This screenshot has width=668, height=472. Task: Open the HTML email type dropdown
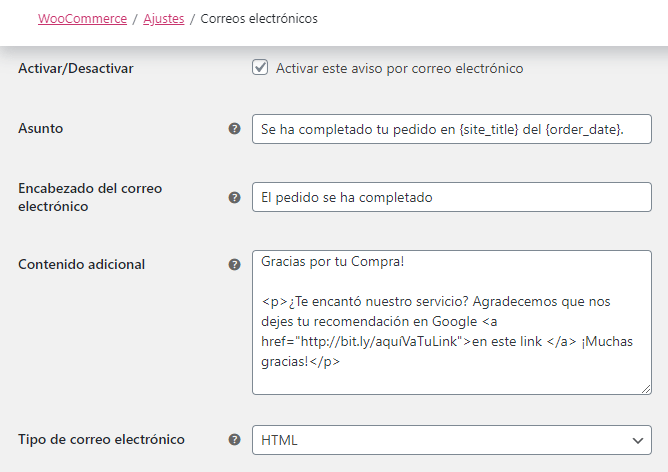452,440
